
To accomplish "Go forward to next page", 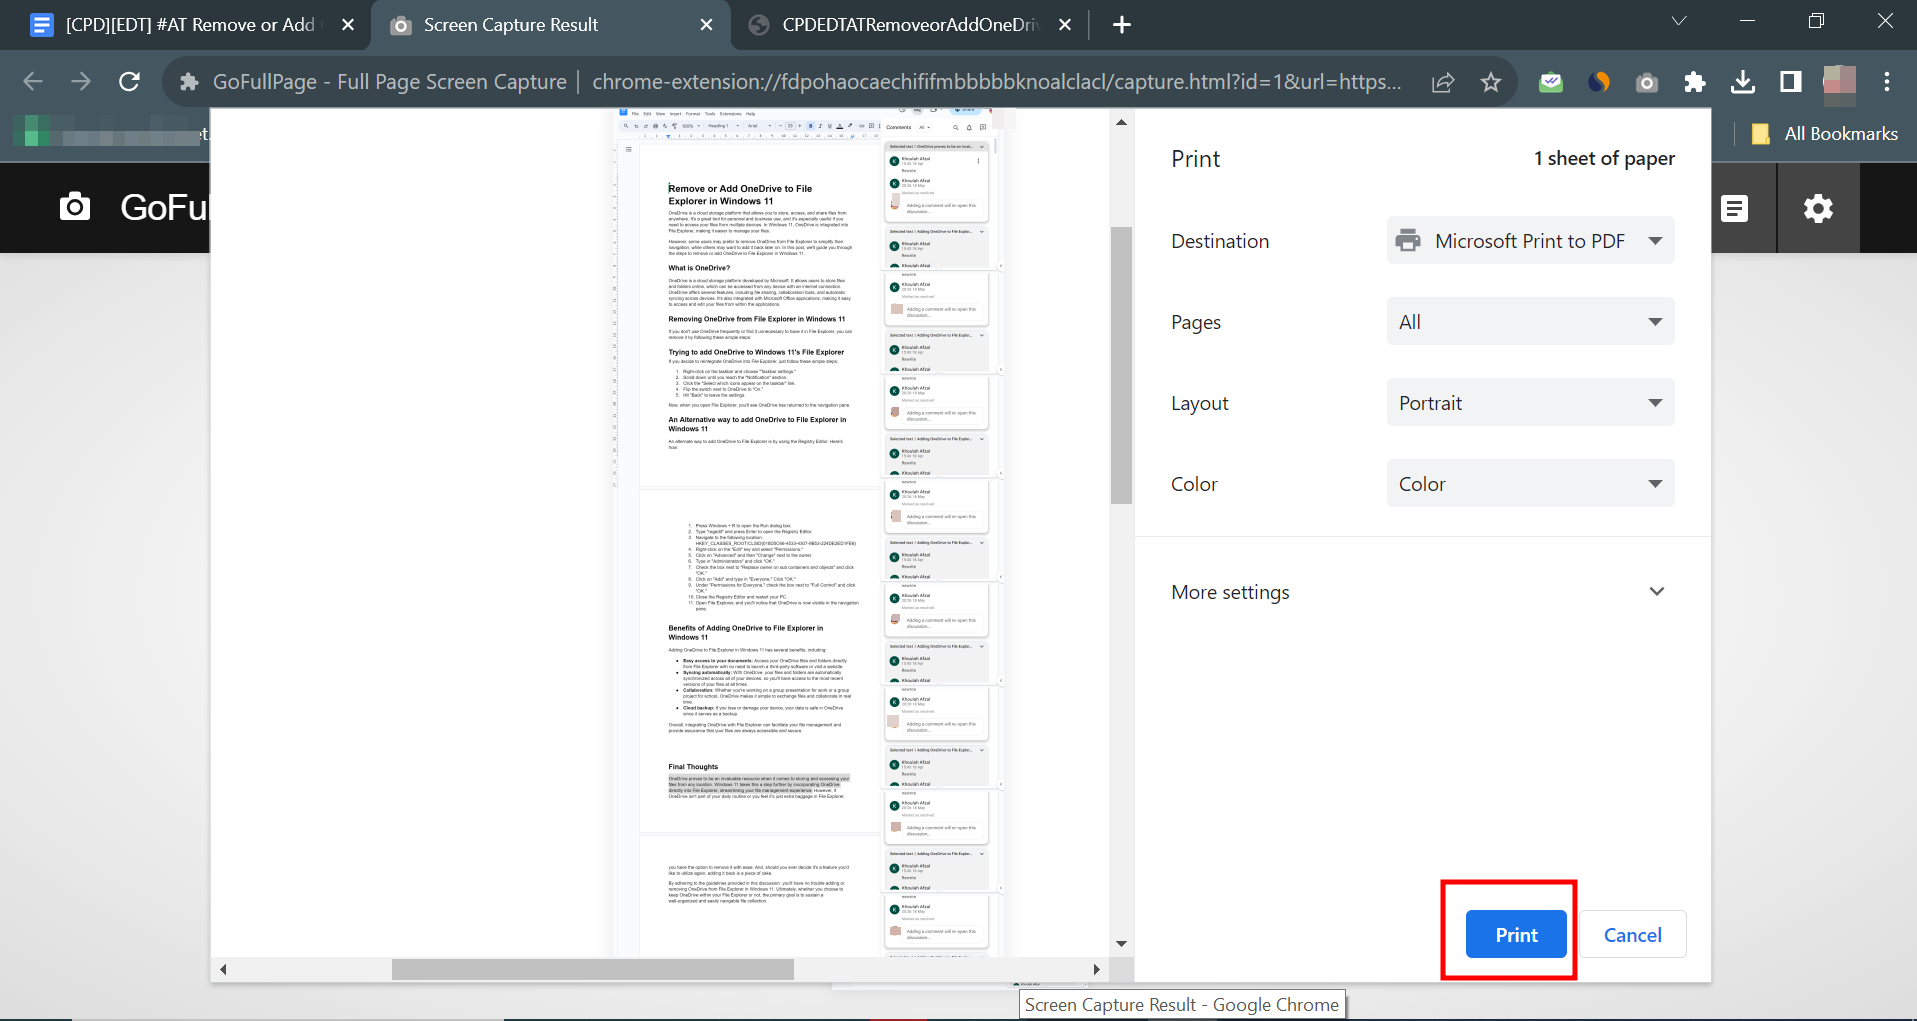I will (81, 82).
